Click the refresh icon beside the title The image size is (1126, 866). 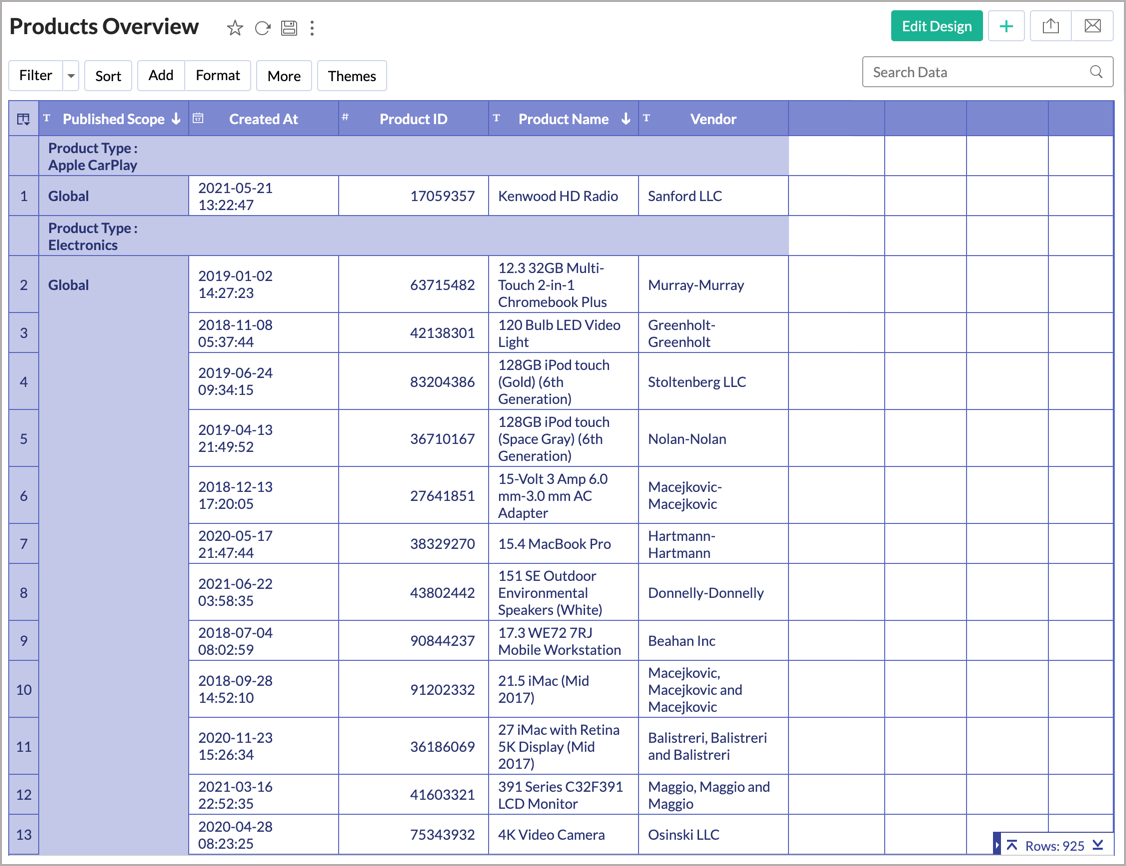point(262,28)
